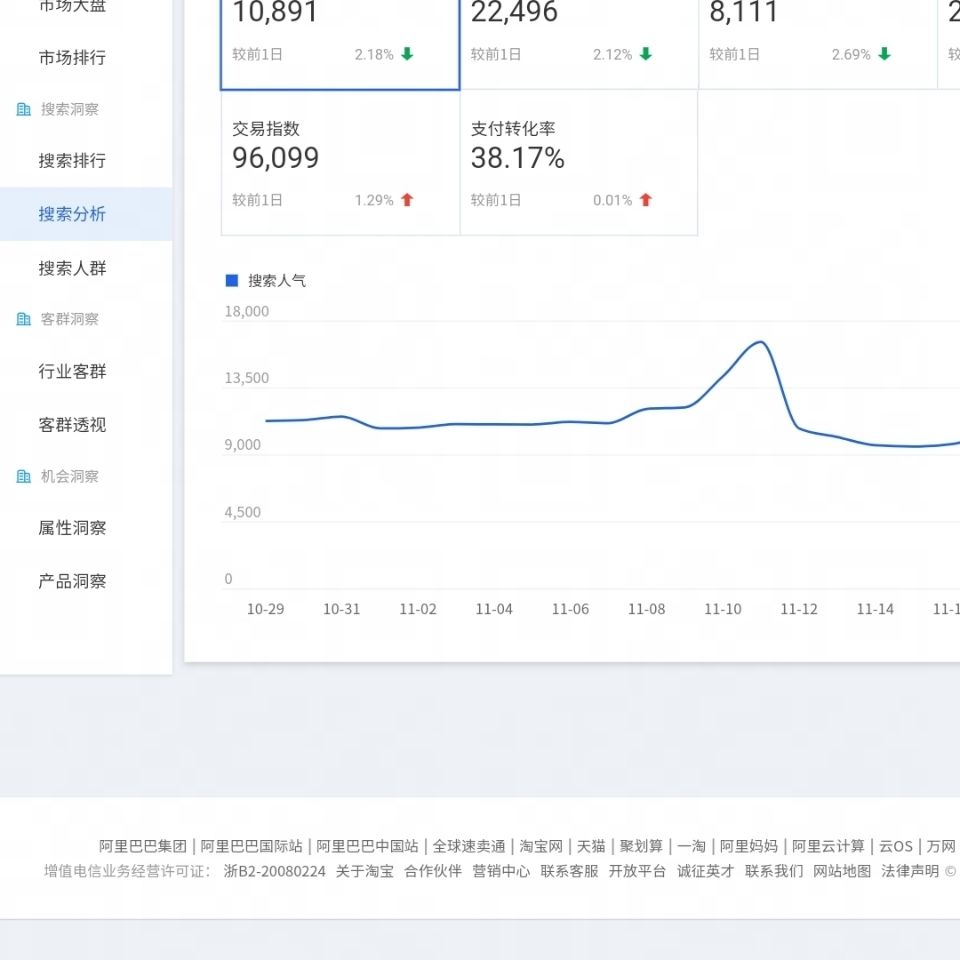Image resolution: width=960 pixels, height=960 pixels.
Task: Click the 客群洞察 section icon
Action: point(24,319)
